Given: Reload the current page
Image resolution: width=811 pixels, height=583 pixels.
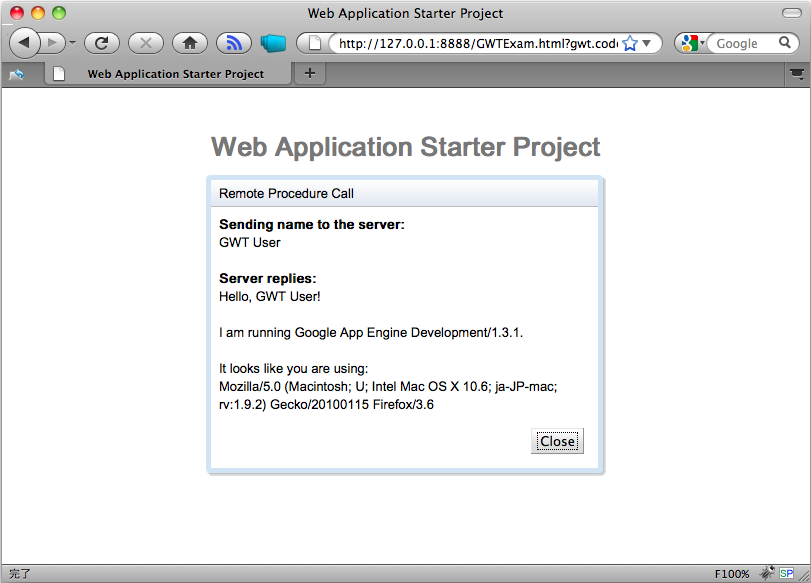Looking at the screenshot, I should coord(101,43).
